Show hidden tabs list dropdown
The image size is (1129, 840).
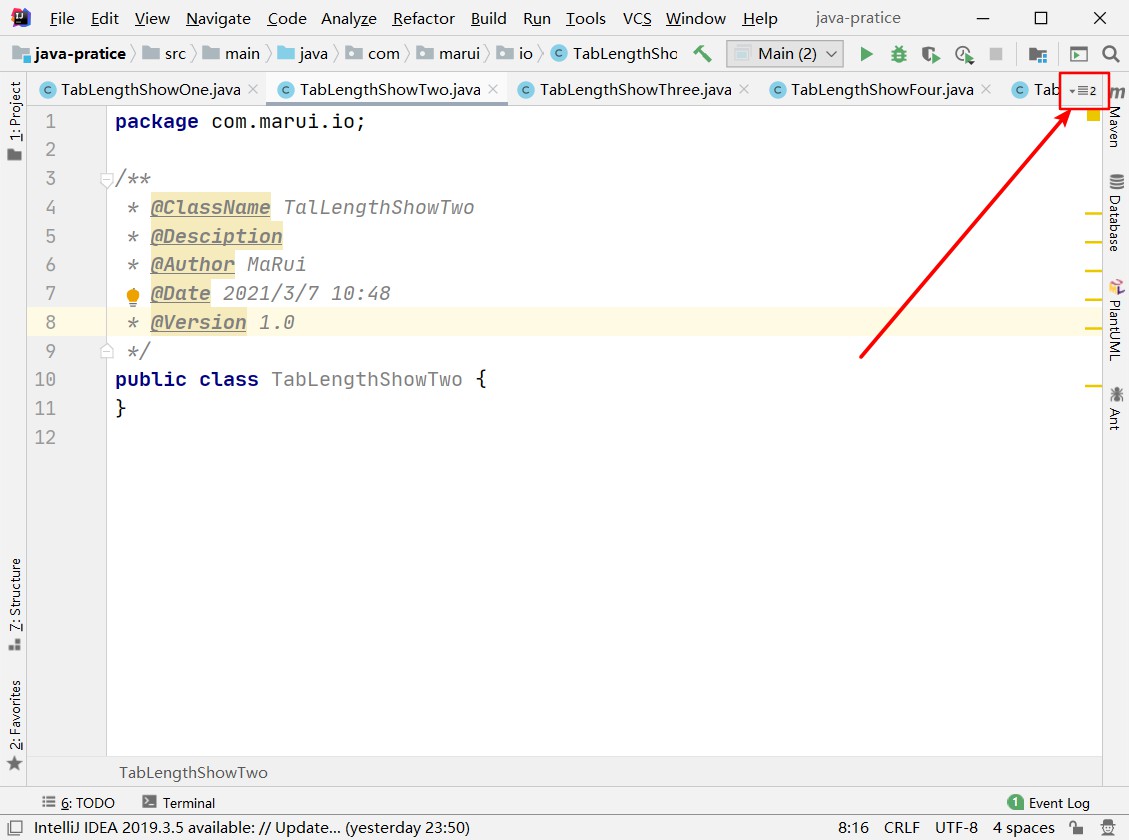pos(1083,90)
